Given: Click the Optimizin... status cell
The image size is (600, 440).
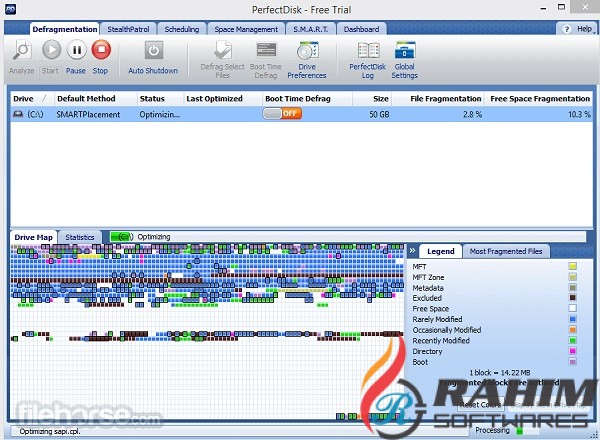Looking at the screenshot, I should (160, 114).
